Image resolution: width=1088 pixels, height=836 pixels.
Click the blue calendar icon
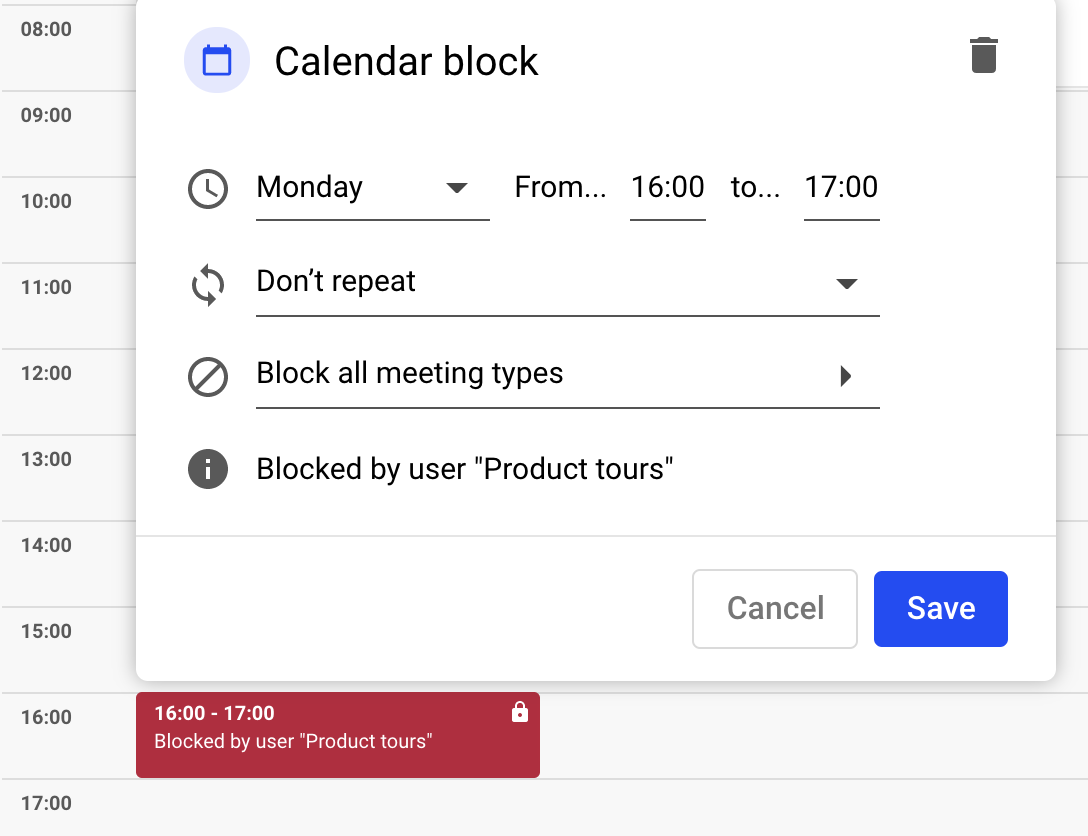217,61
